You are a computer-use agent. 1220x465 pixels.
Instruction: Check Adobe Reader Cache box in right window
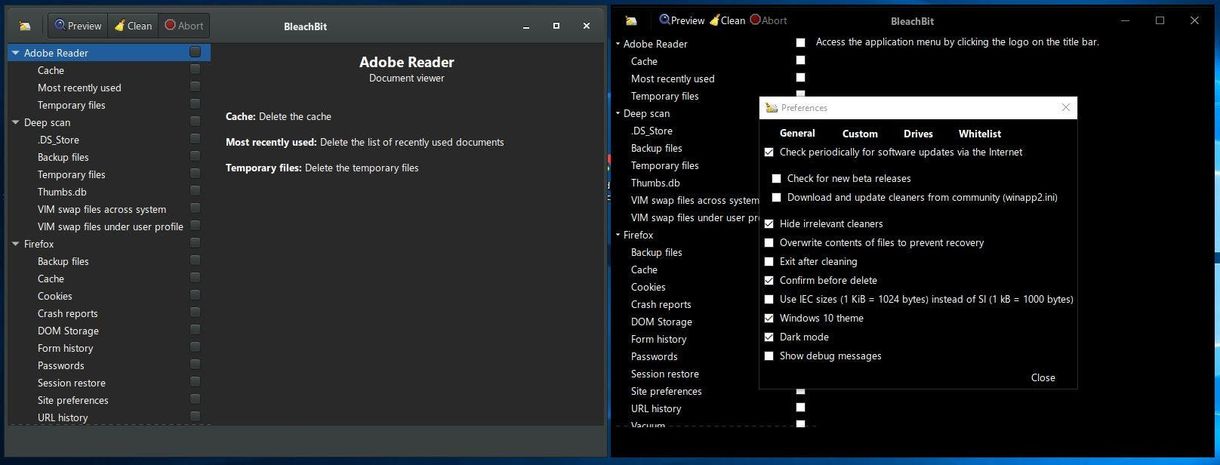tap(800, 61)
